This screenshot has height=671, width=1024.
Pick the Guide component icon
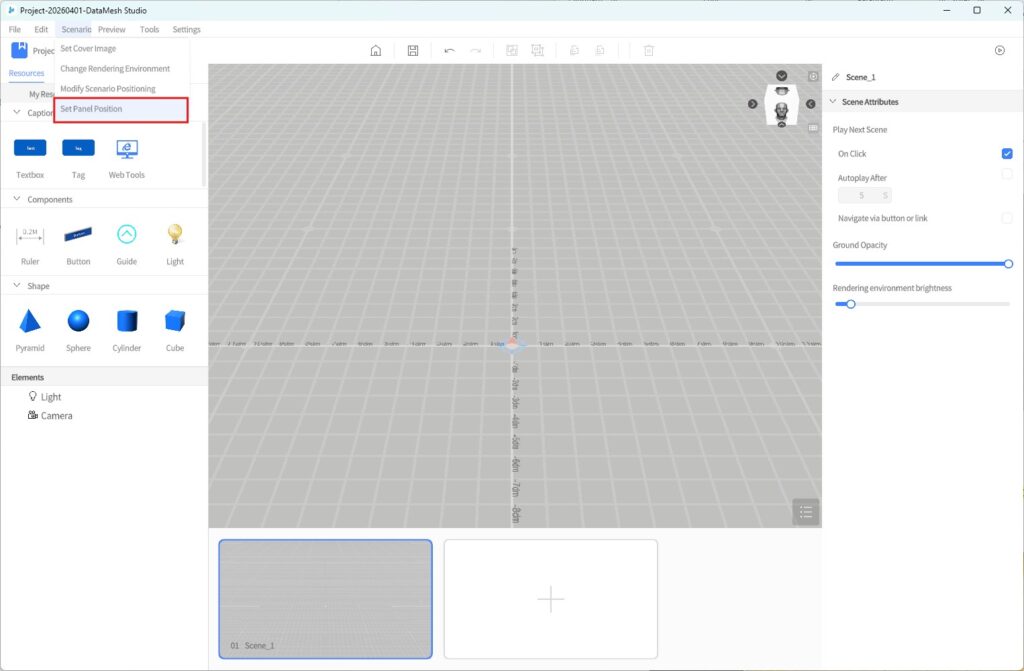pos(126,234)
